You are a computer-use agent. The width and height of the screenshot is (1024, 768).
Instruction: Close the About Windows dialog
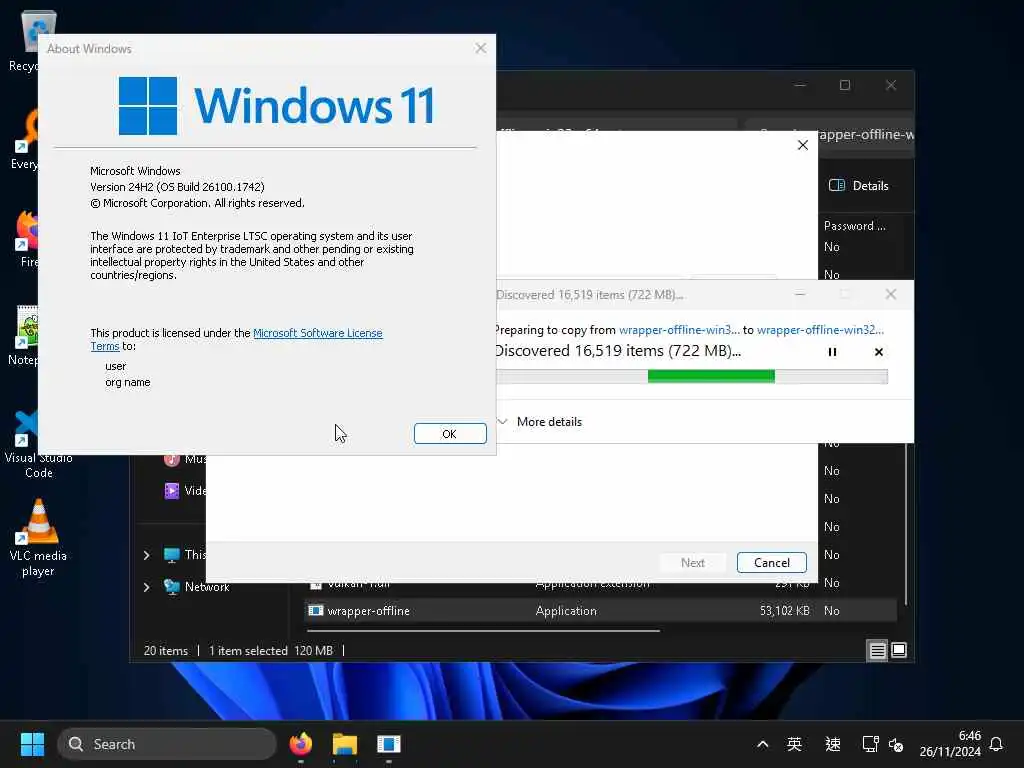(x=481, y=48)
